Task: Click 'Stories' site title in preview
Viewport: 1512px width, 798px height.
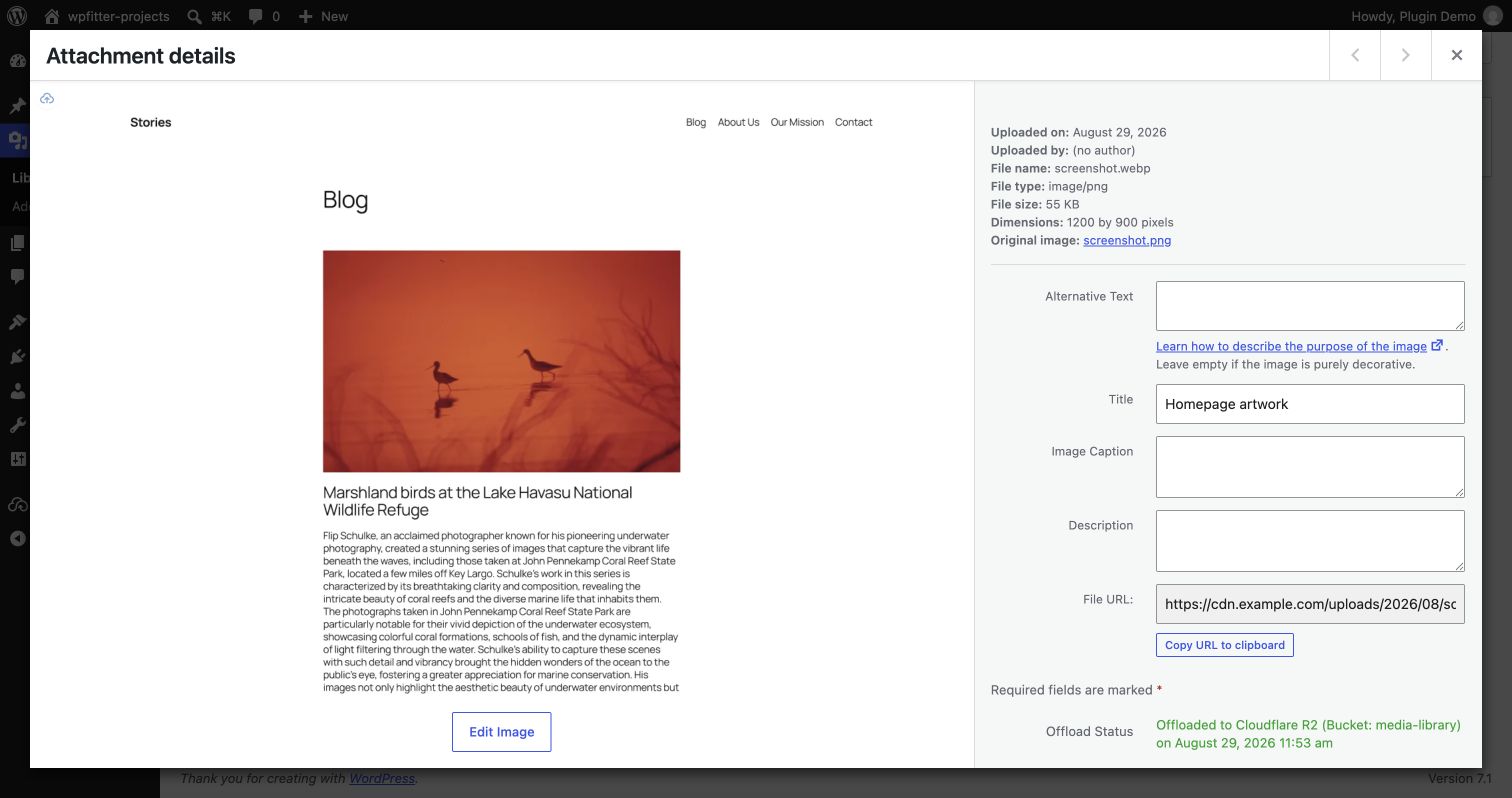Action: [x=150, y=122]
